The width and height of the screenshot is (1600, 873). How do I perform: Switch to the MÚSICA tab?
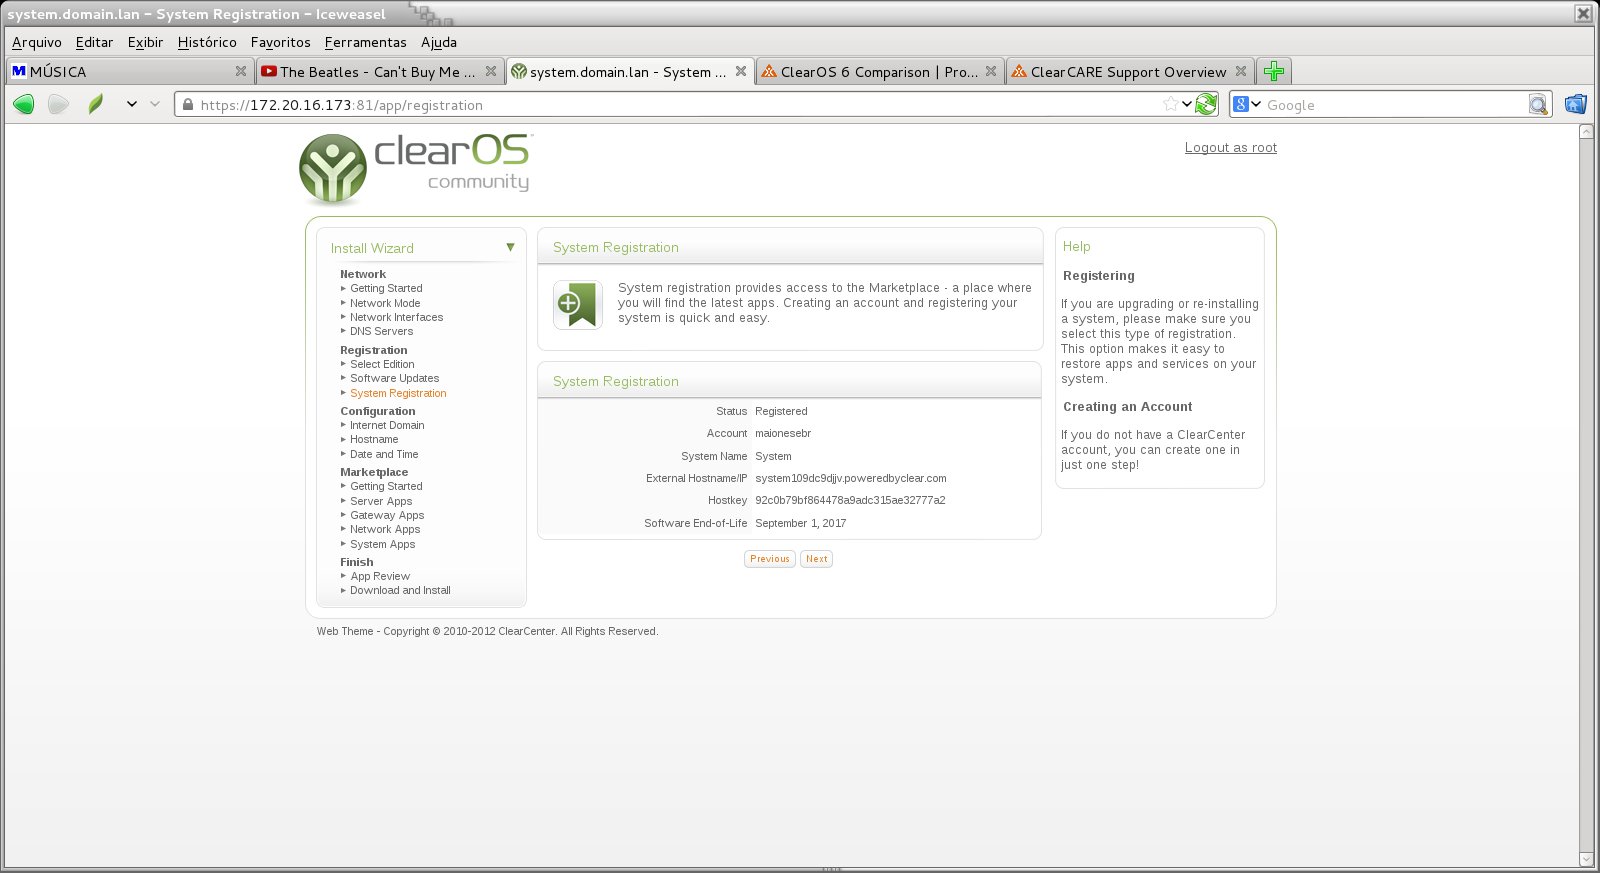pyautogui.click(x=130, y=71)
